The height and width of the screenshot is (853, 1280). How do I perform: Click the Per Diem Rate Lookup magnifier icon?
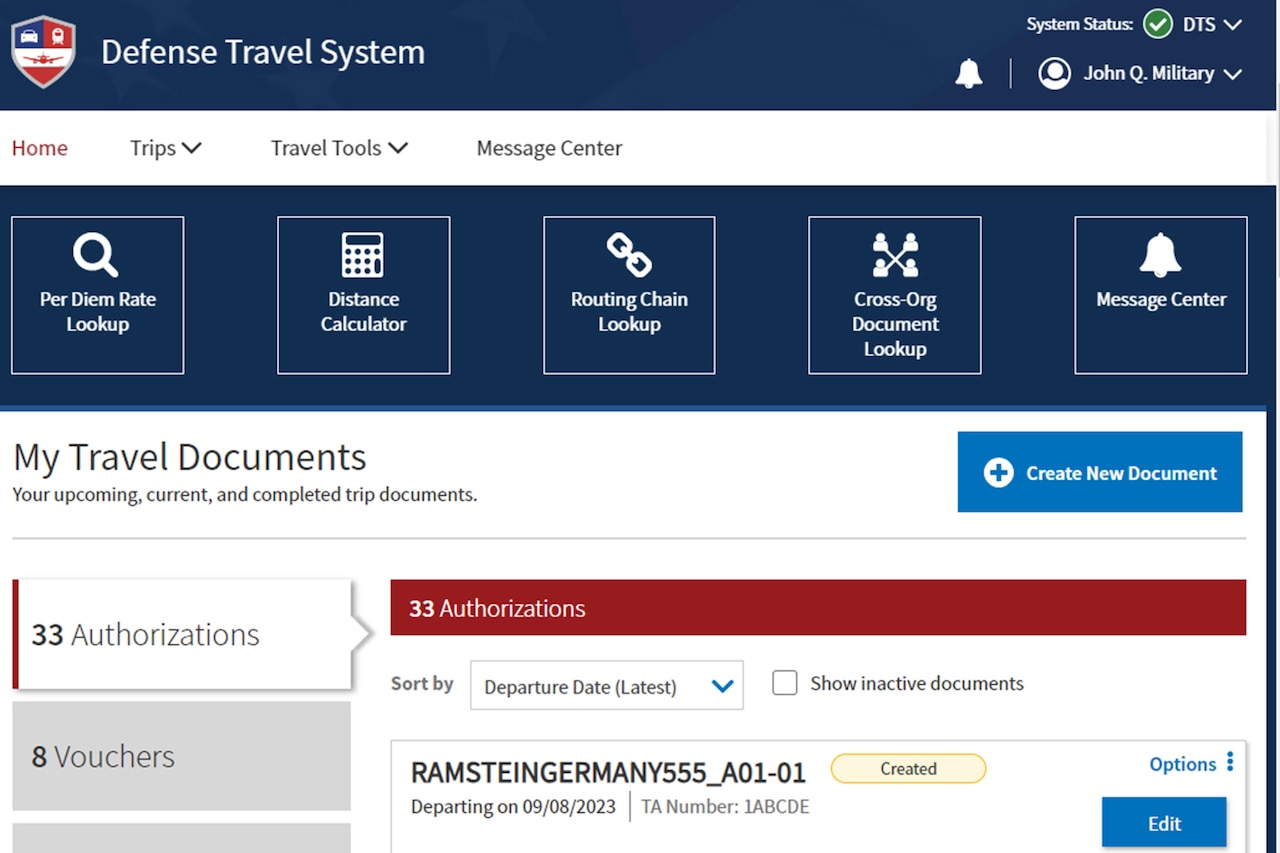click(x=96, y=254)
